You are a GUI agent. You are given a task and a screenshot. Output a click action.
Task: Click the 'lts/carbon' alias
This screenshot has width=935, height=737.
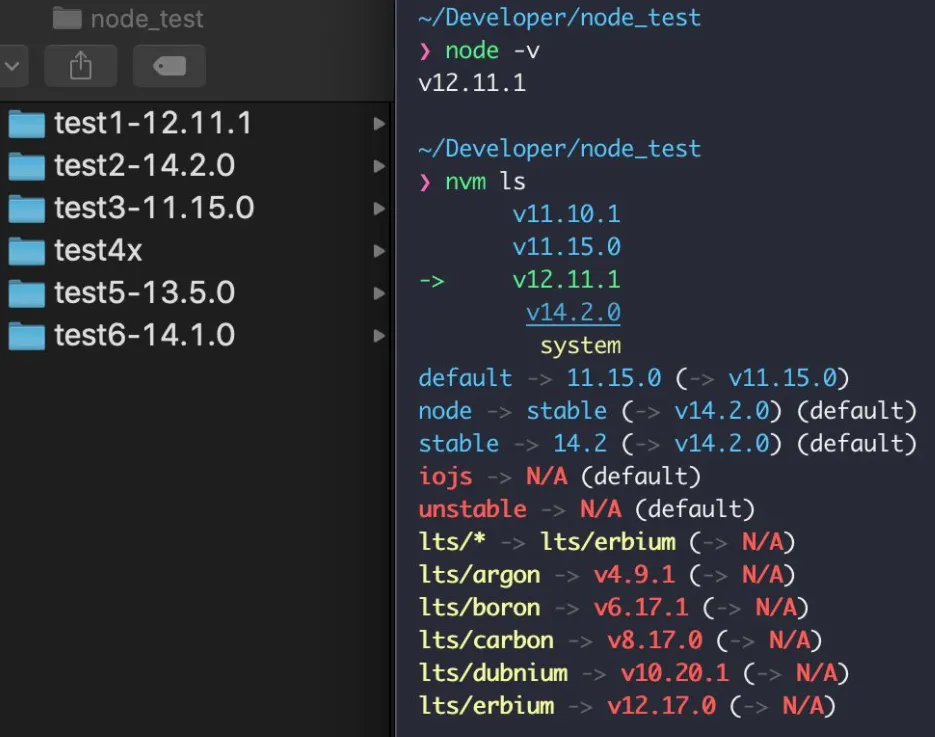(486, 640)
